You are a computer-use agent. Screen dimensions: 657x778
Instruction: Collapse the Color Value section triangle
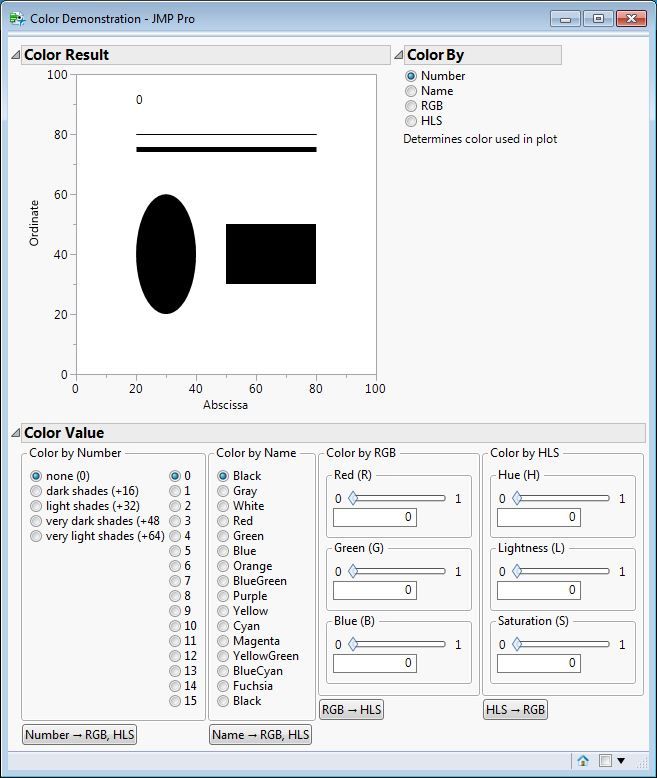(16, 433)
